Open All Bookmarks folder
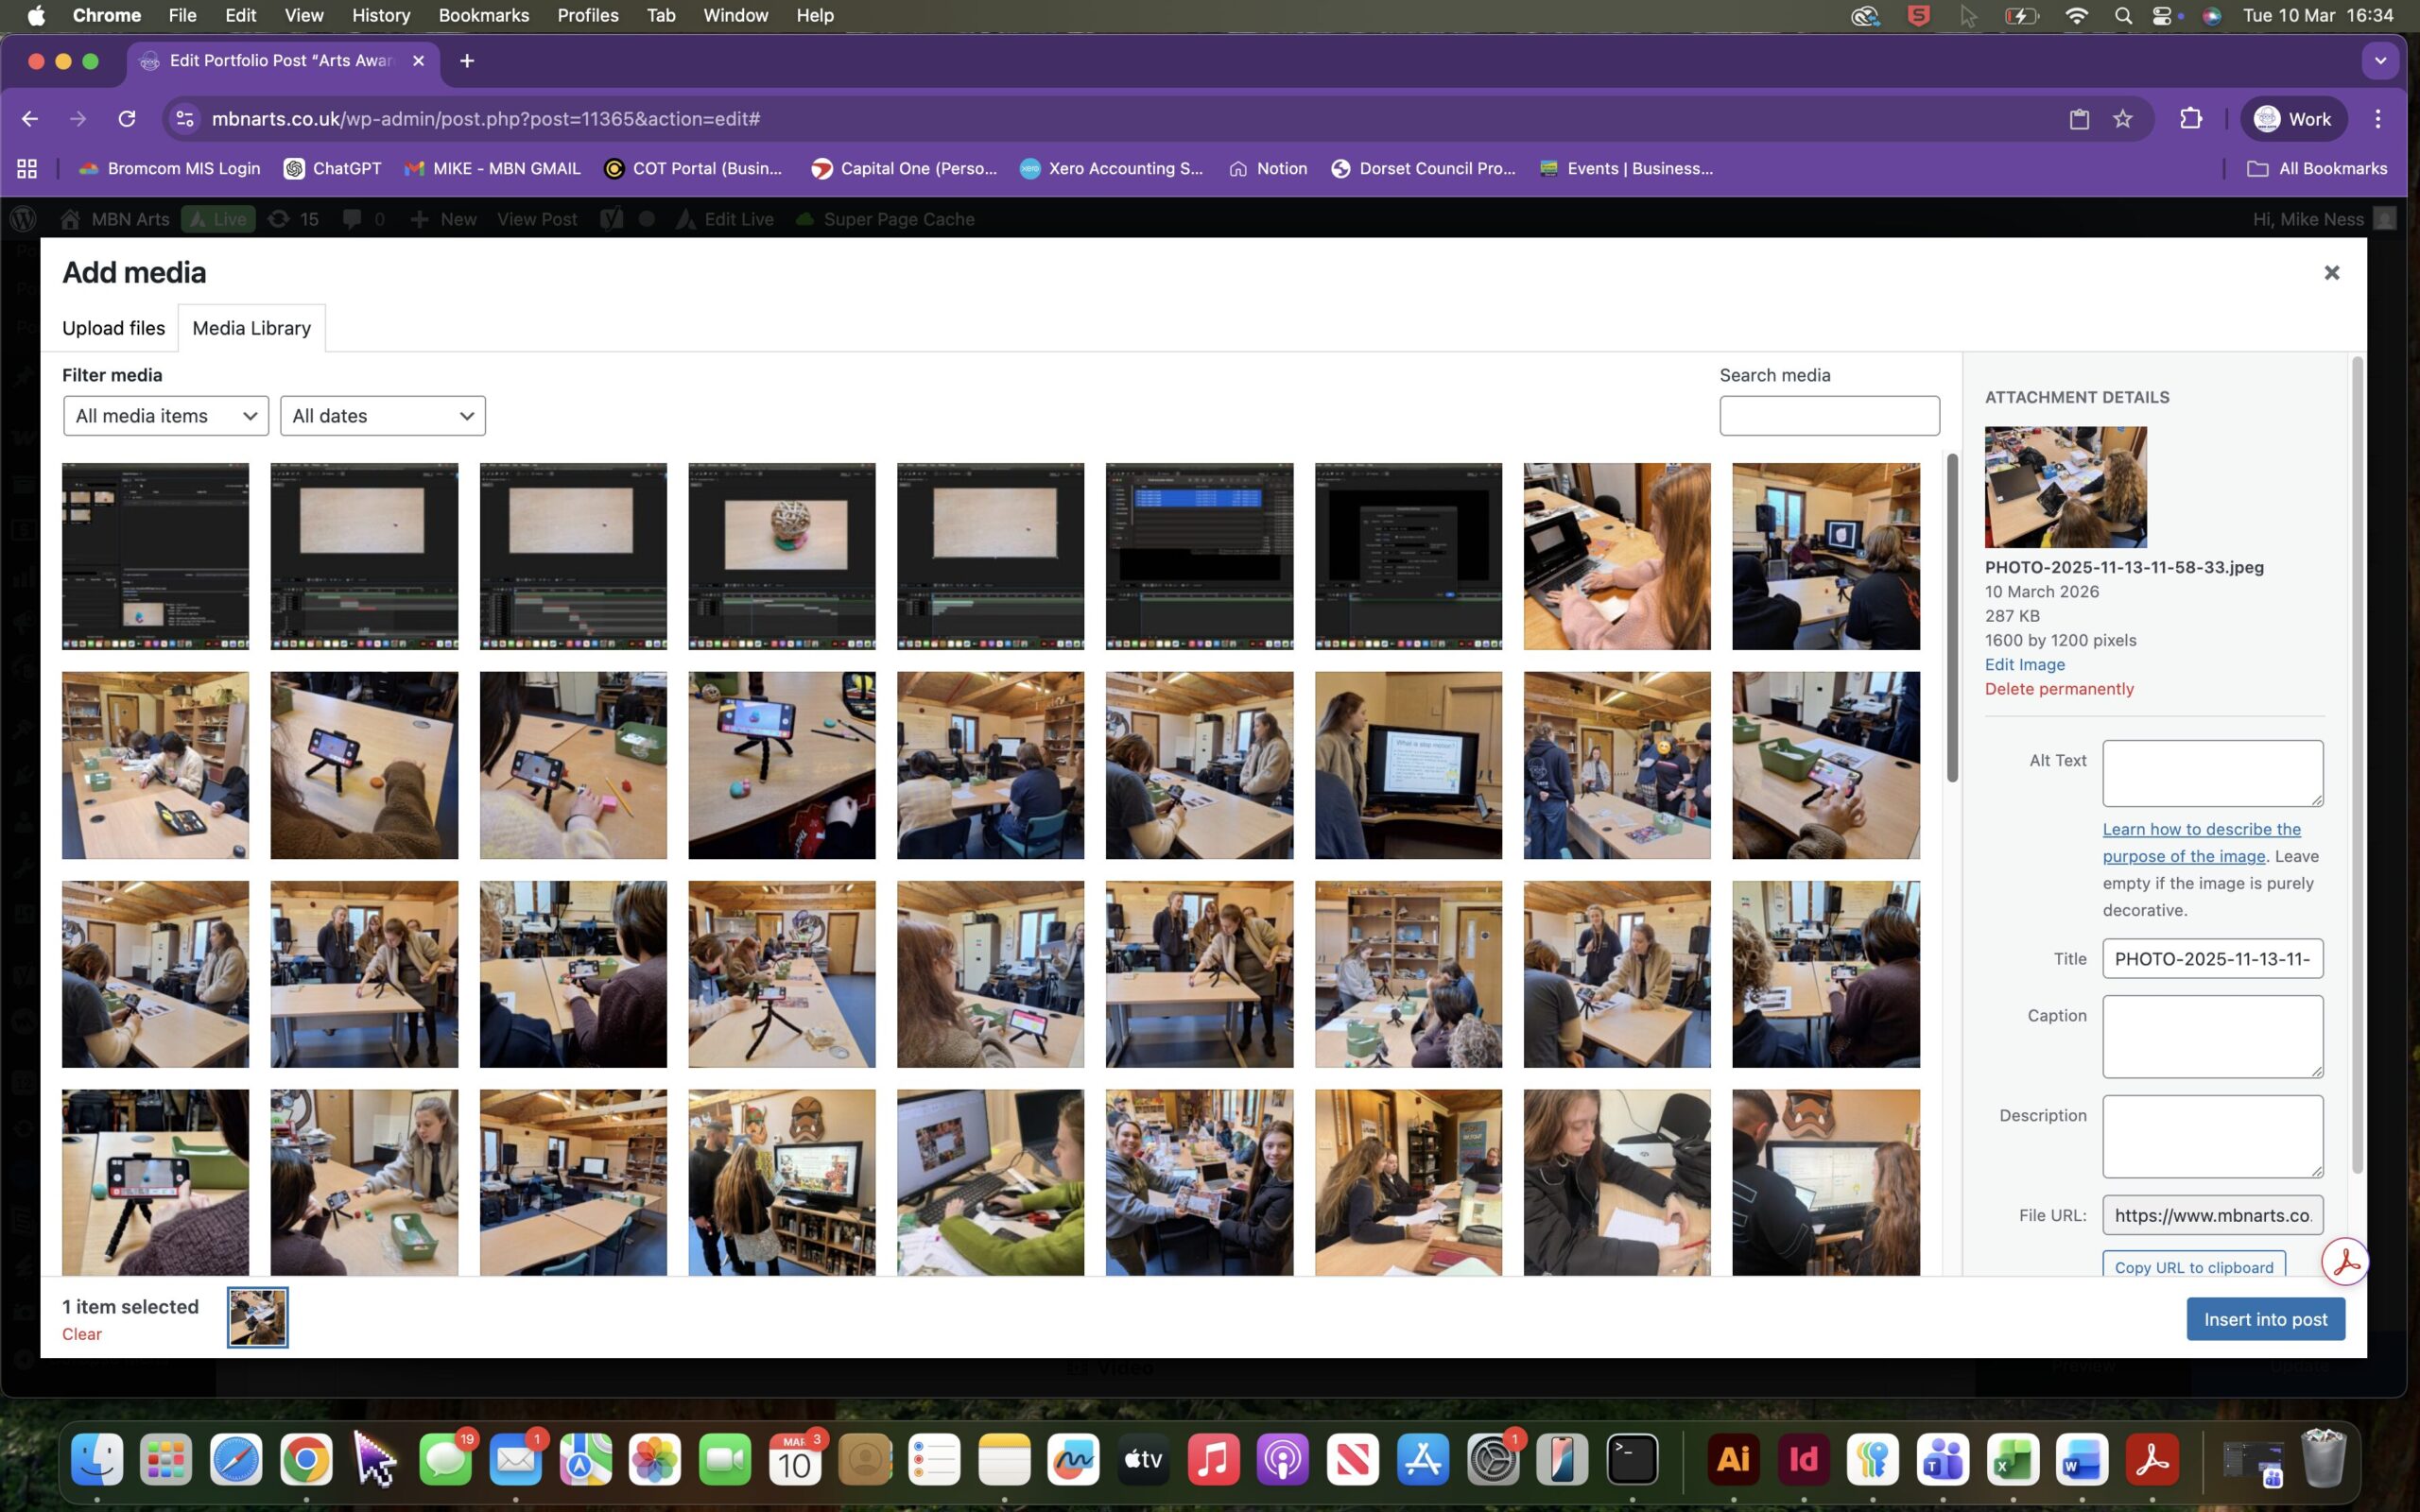2420x1512 pixels. tap(2317, 169)
